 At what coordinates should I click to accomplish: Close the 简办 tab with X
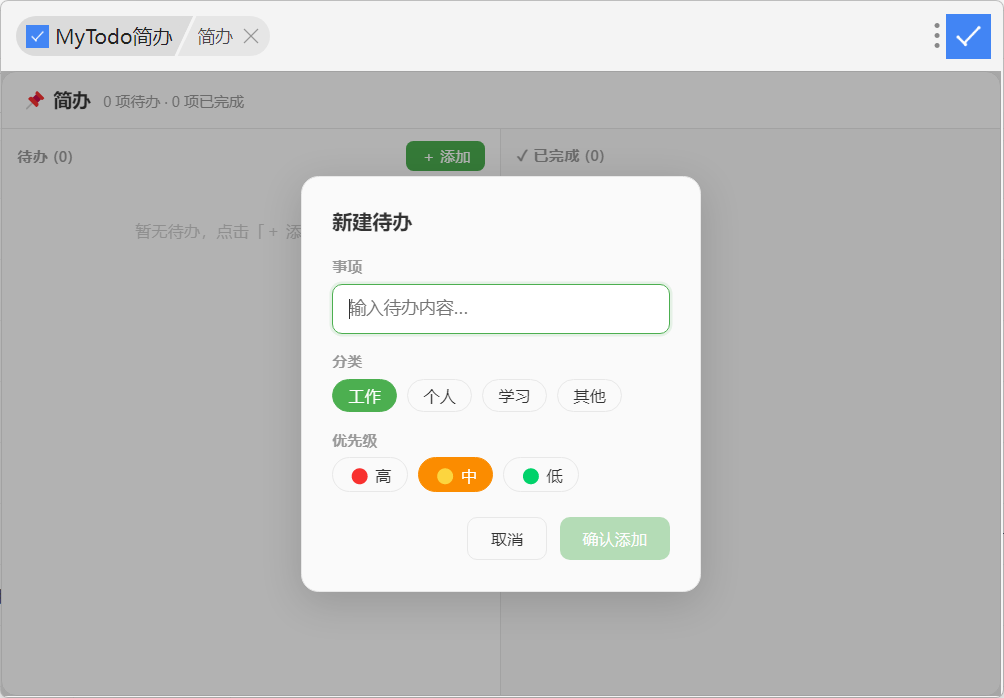[251, 37]
